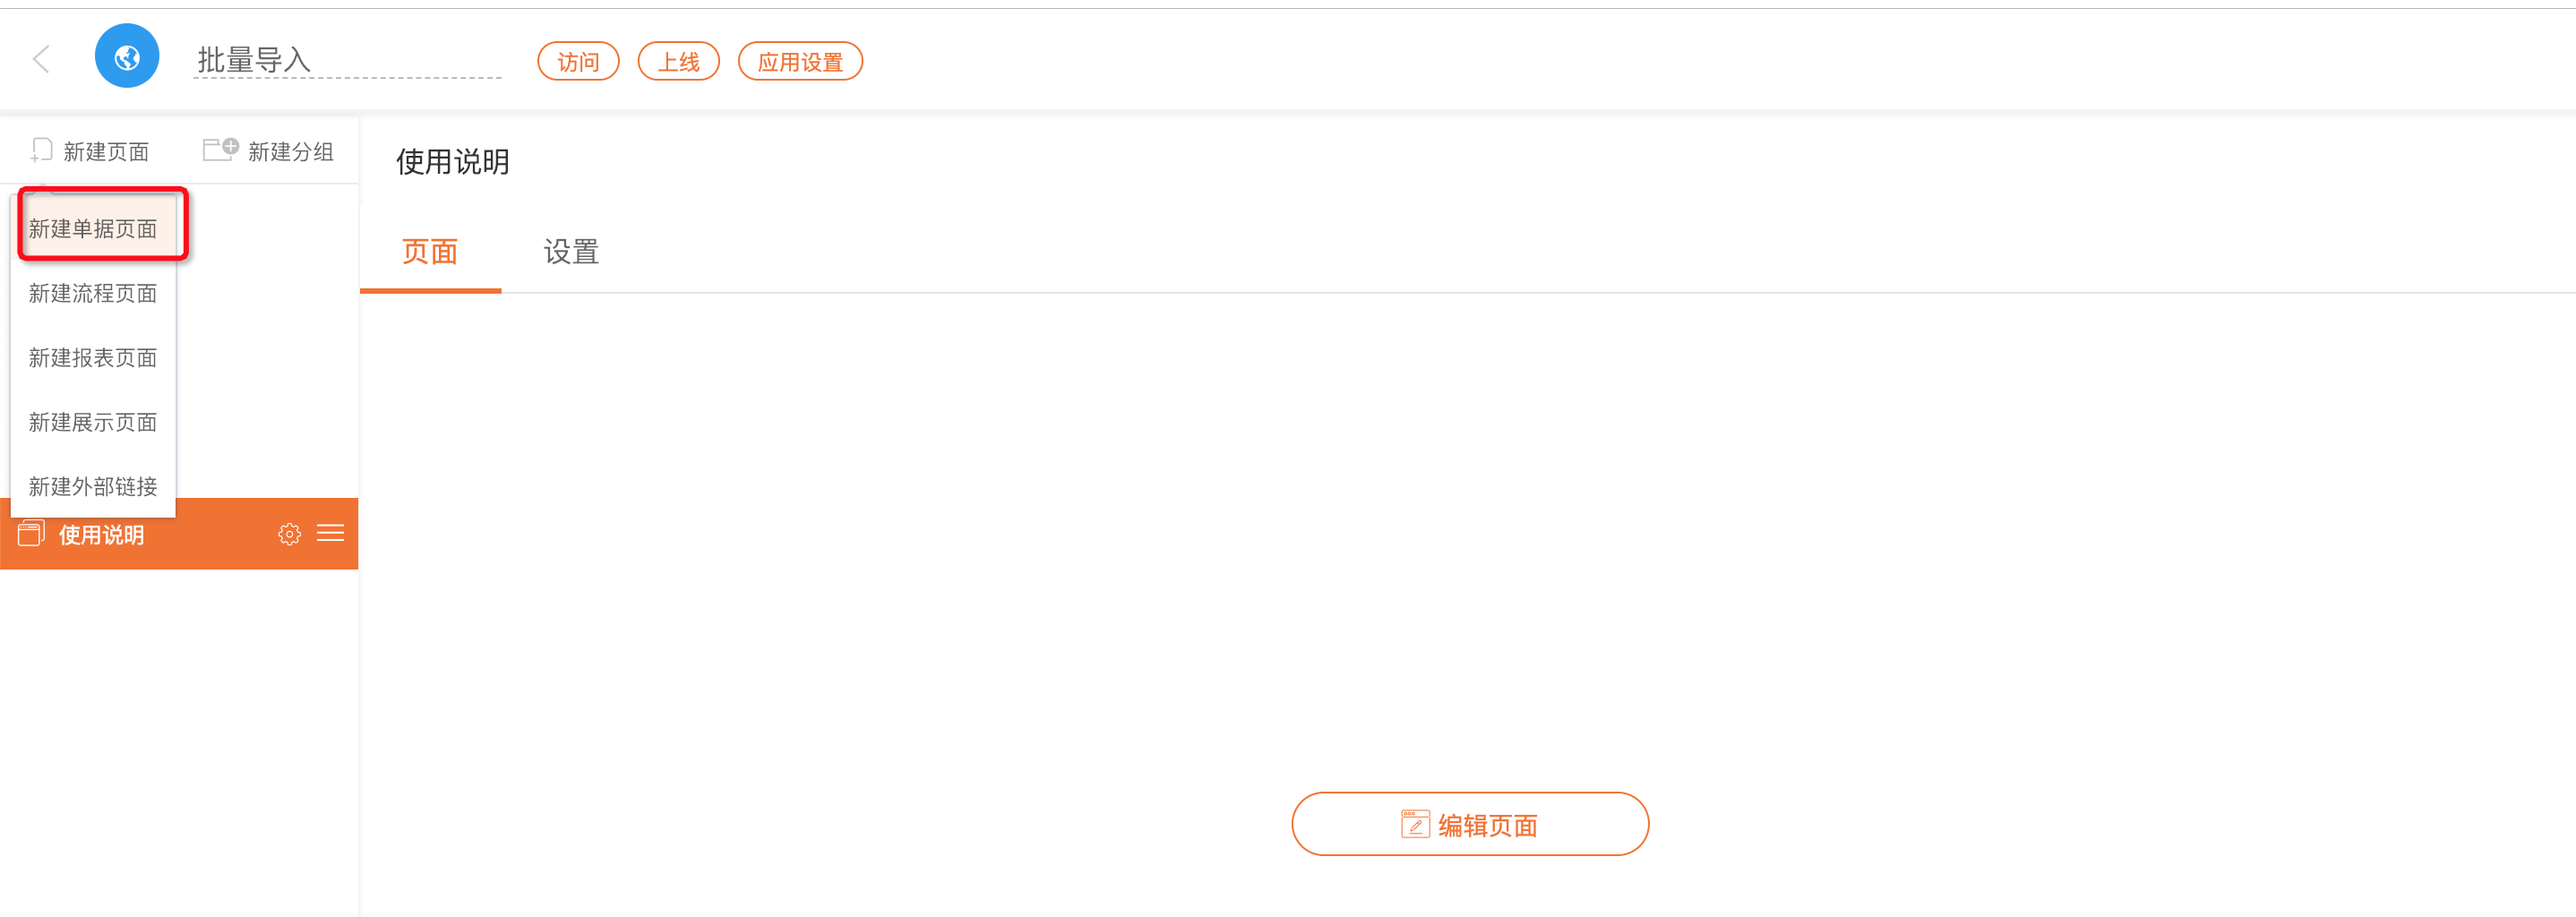Click the new page icon
The image size is (2576, 917).
click(x=41, y=150)
